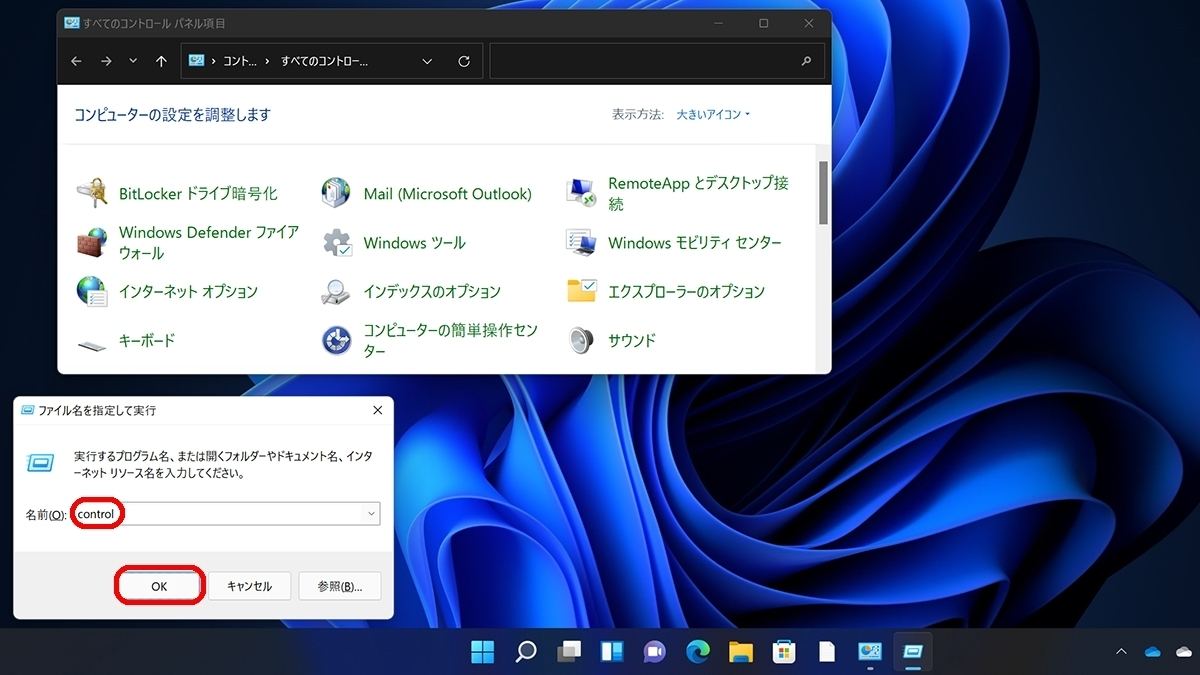
Task: Click キャンセル in the Run dialog
Action: click(x=249, y=586)
